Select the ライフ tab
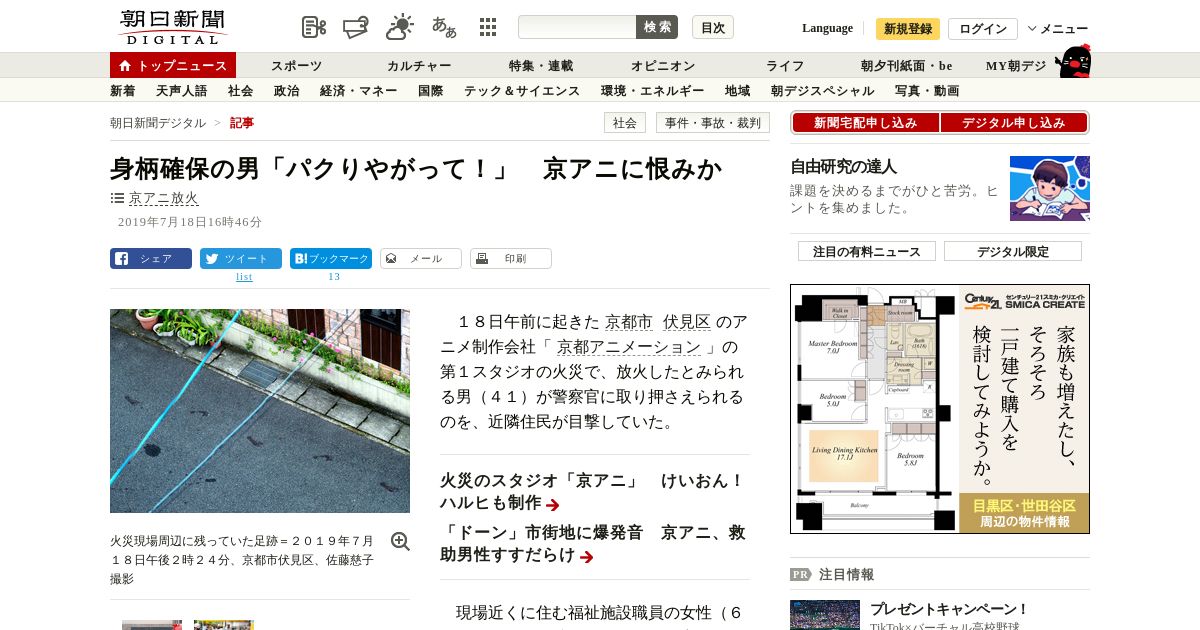The image size is (1200, 630). [785, 65]
